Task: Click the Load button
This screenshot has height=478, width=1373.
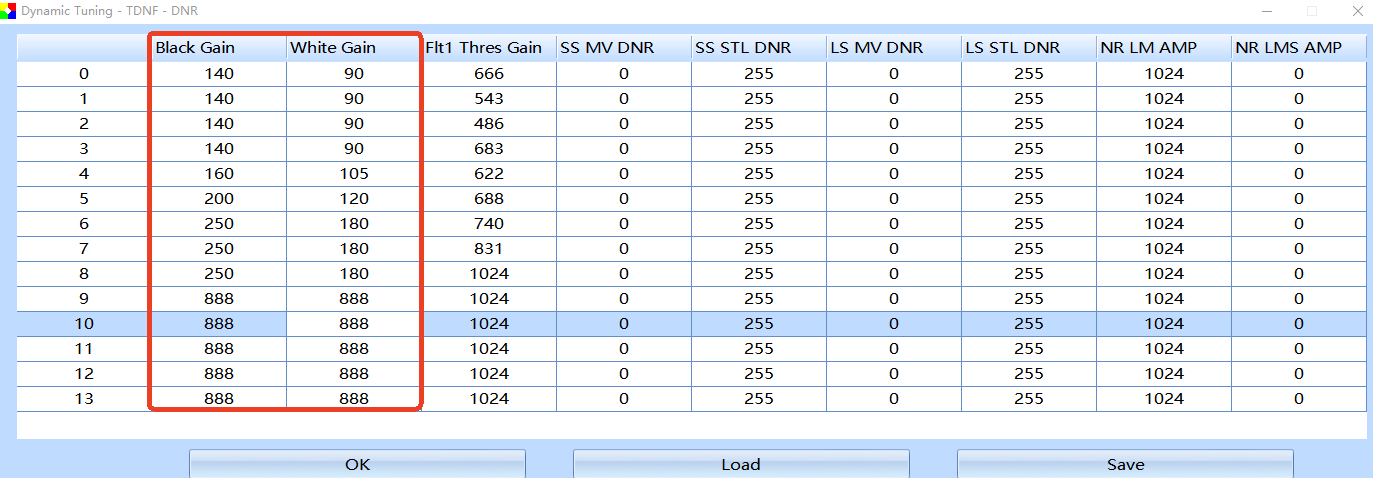Action: click(740, 464)
